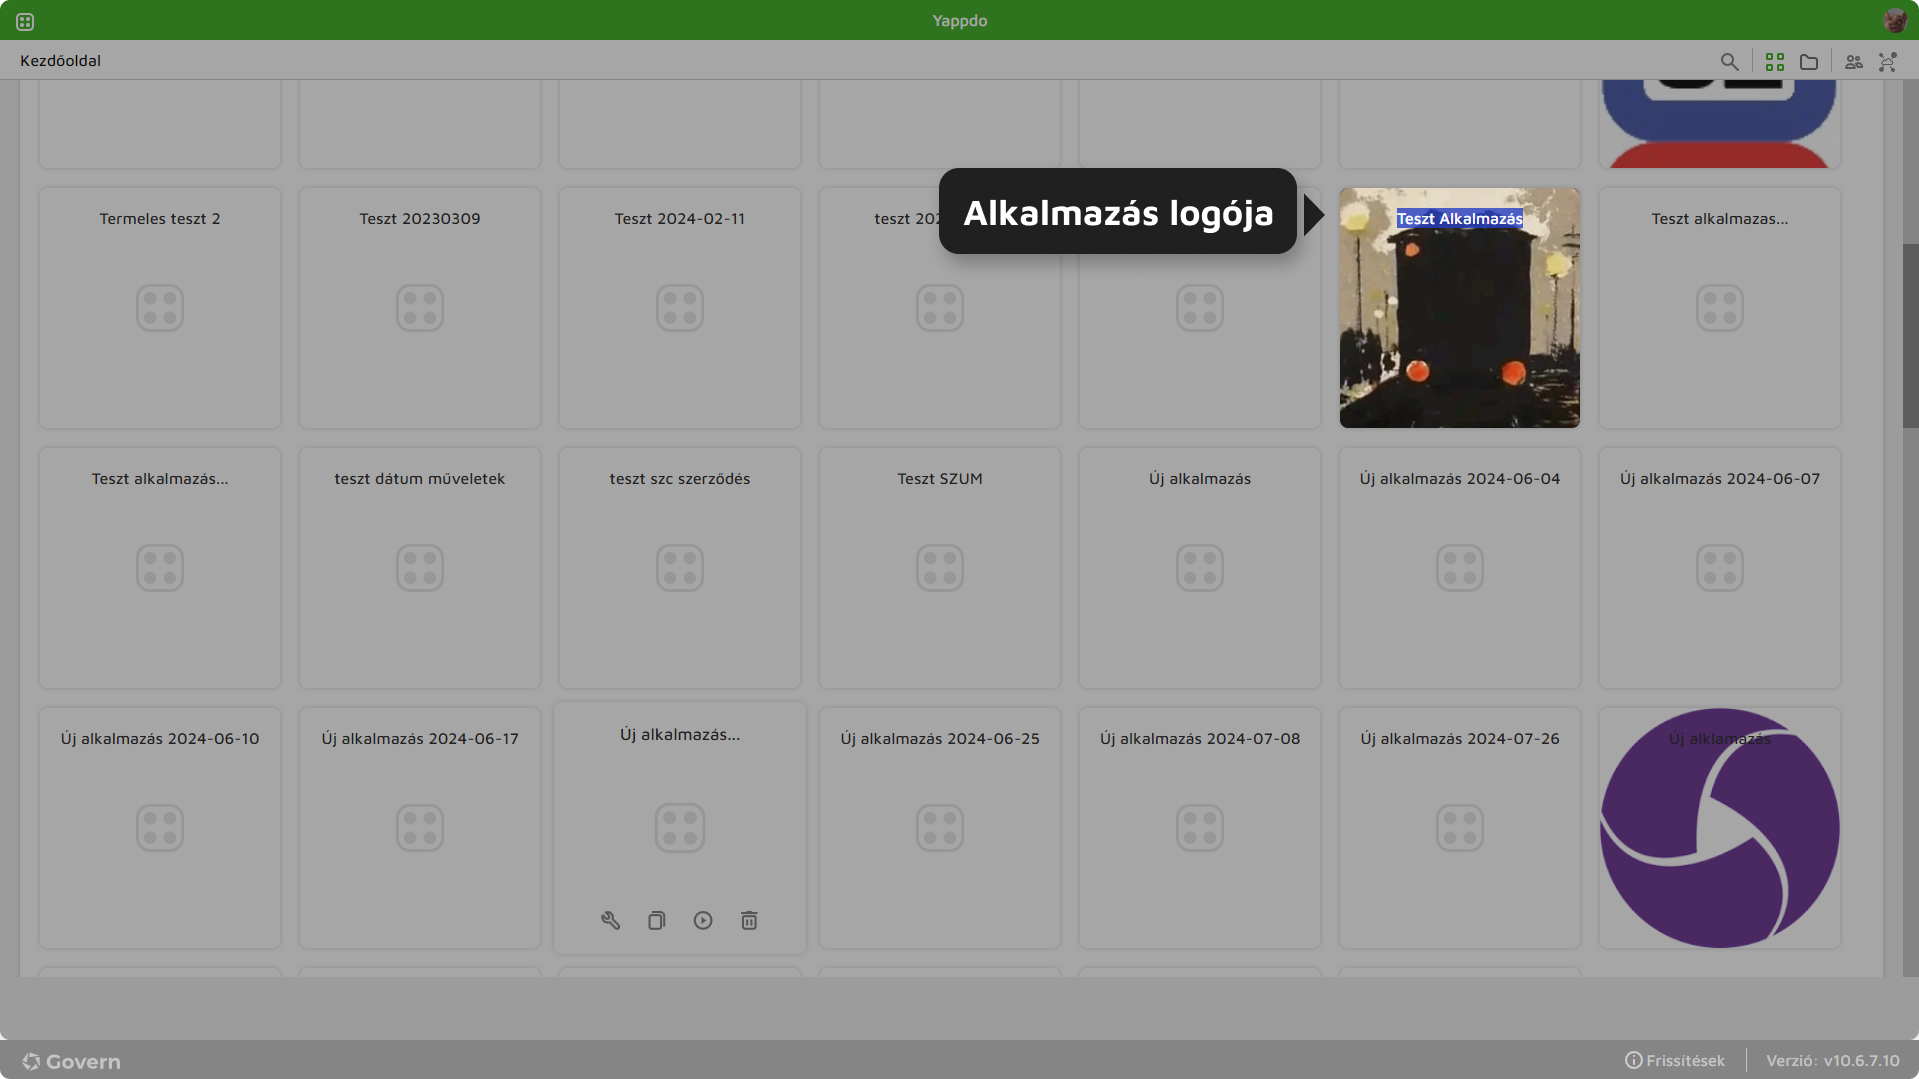This screenshot has width=1919, height=1079.
Task: Open the Kezdőoldal menu item
Action: 60,61
